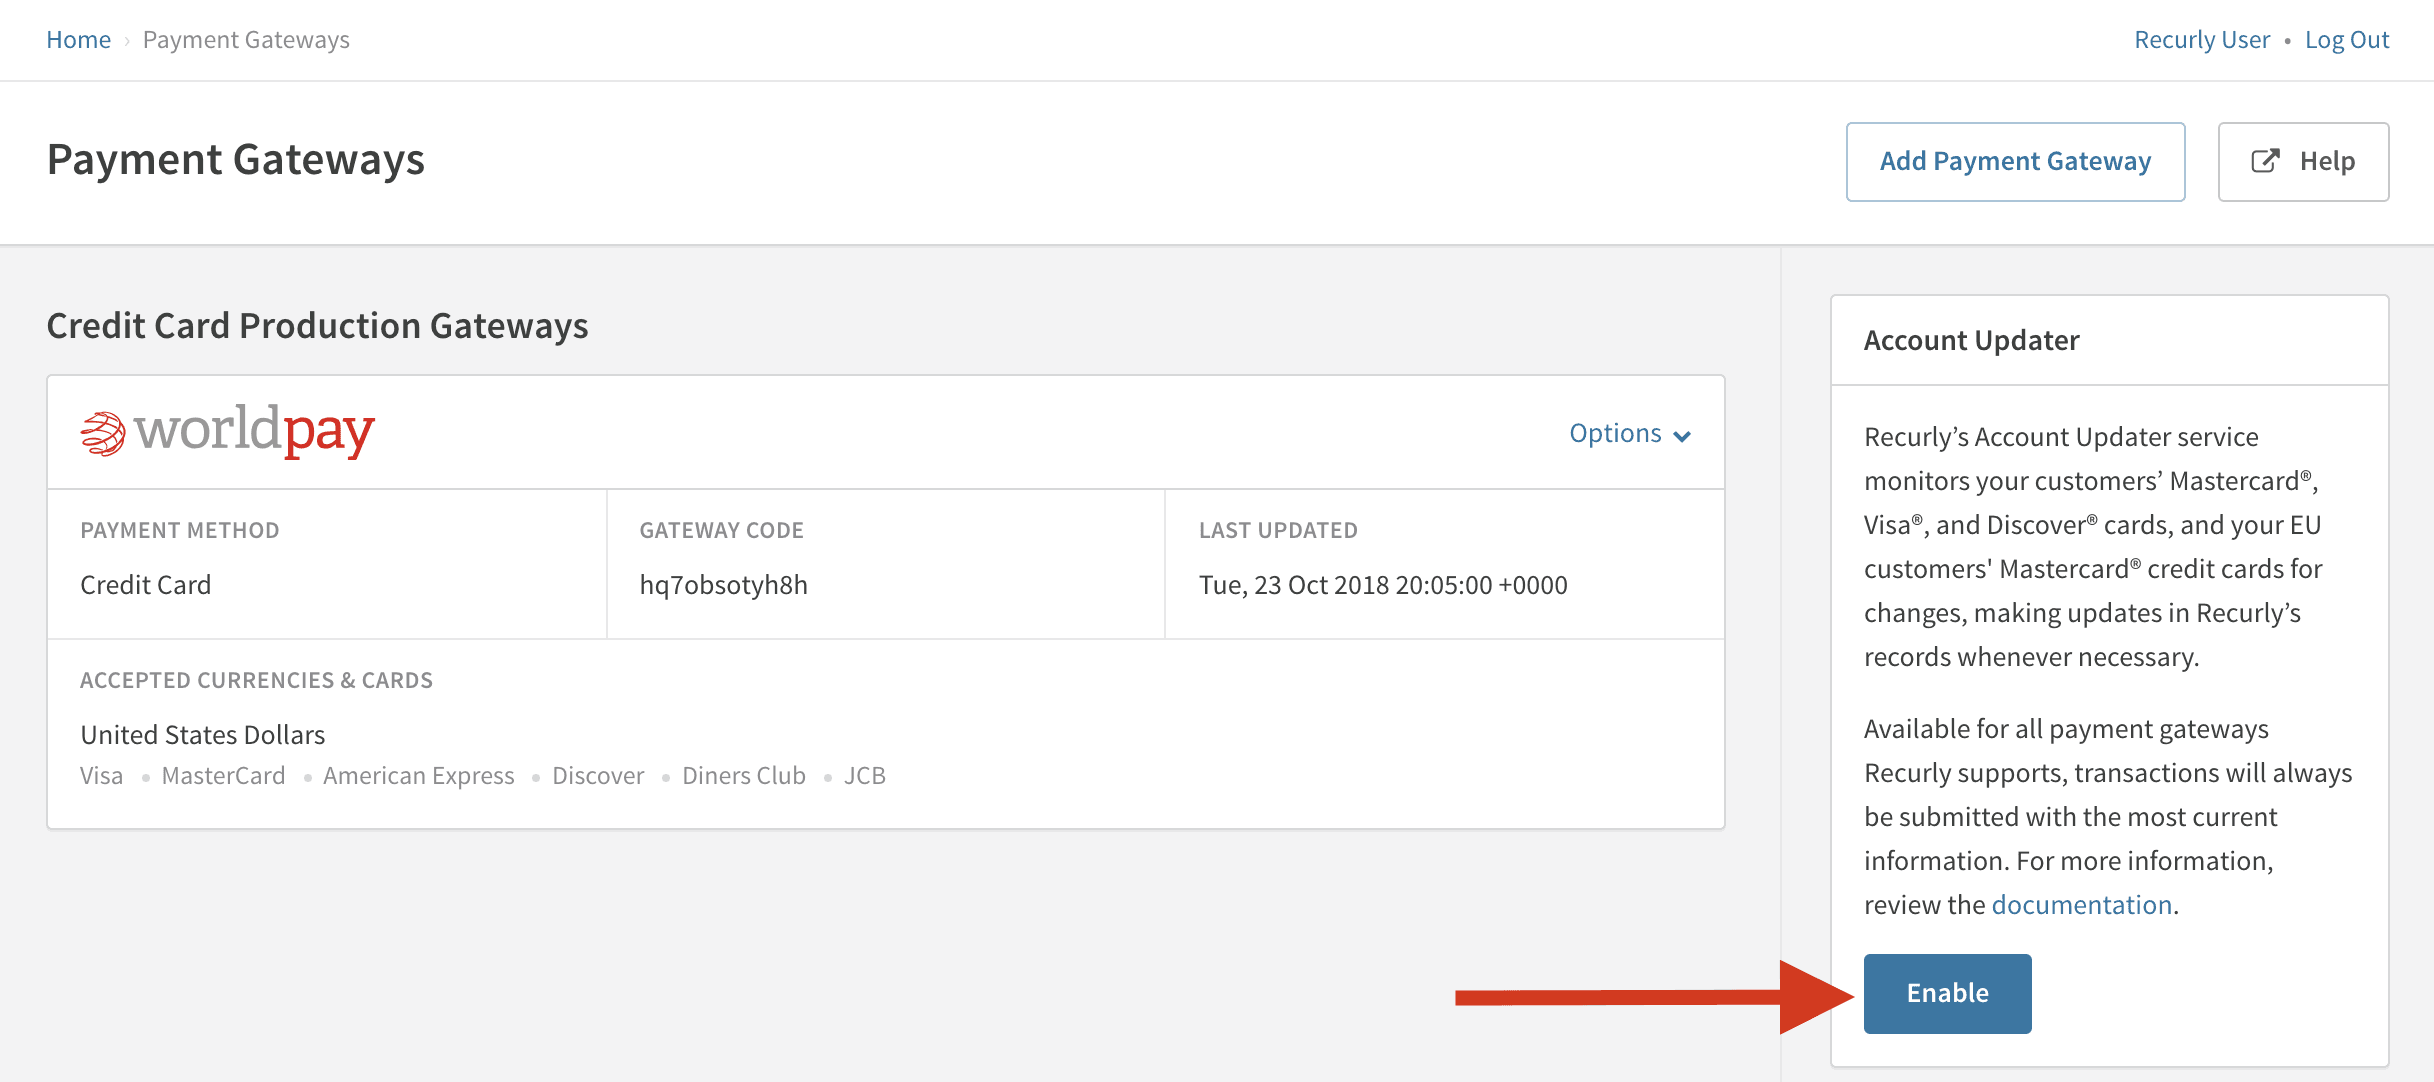Select the Credit Card payment method entry
The image size is (2434, 1082).
tap(145, 585)
